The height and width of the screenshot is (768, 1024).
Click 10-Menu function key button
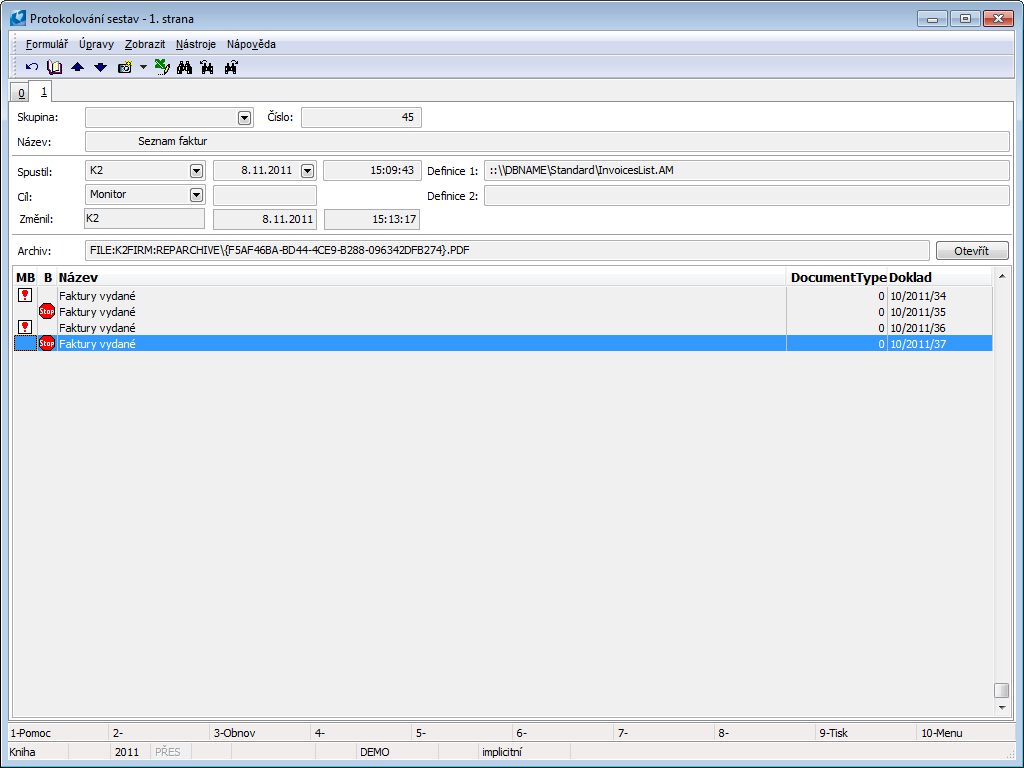click(967, 733)
